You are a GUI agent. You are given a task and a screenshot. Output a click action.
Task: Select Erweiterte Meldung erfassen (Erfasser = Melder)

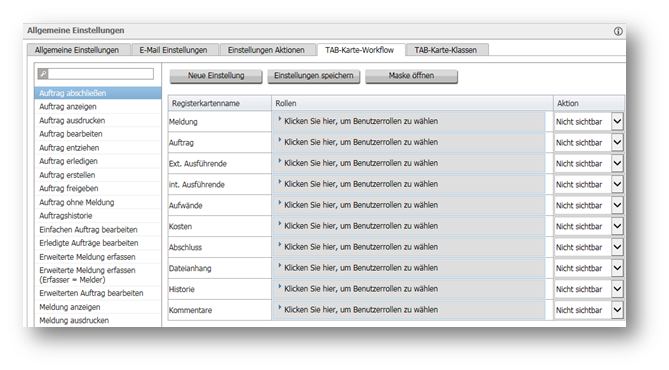click(x=98, y=275)
